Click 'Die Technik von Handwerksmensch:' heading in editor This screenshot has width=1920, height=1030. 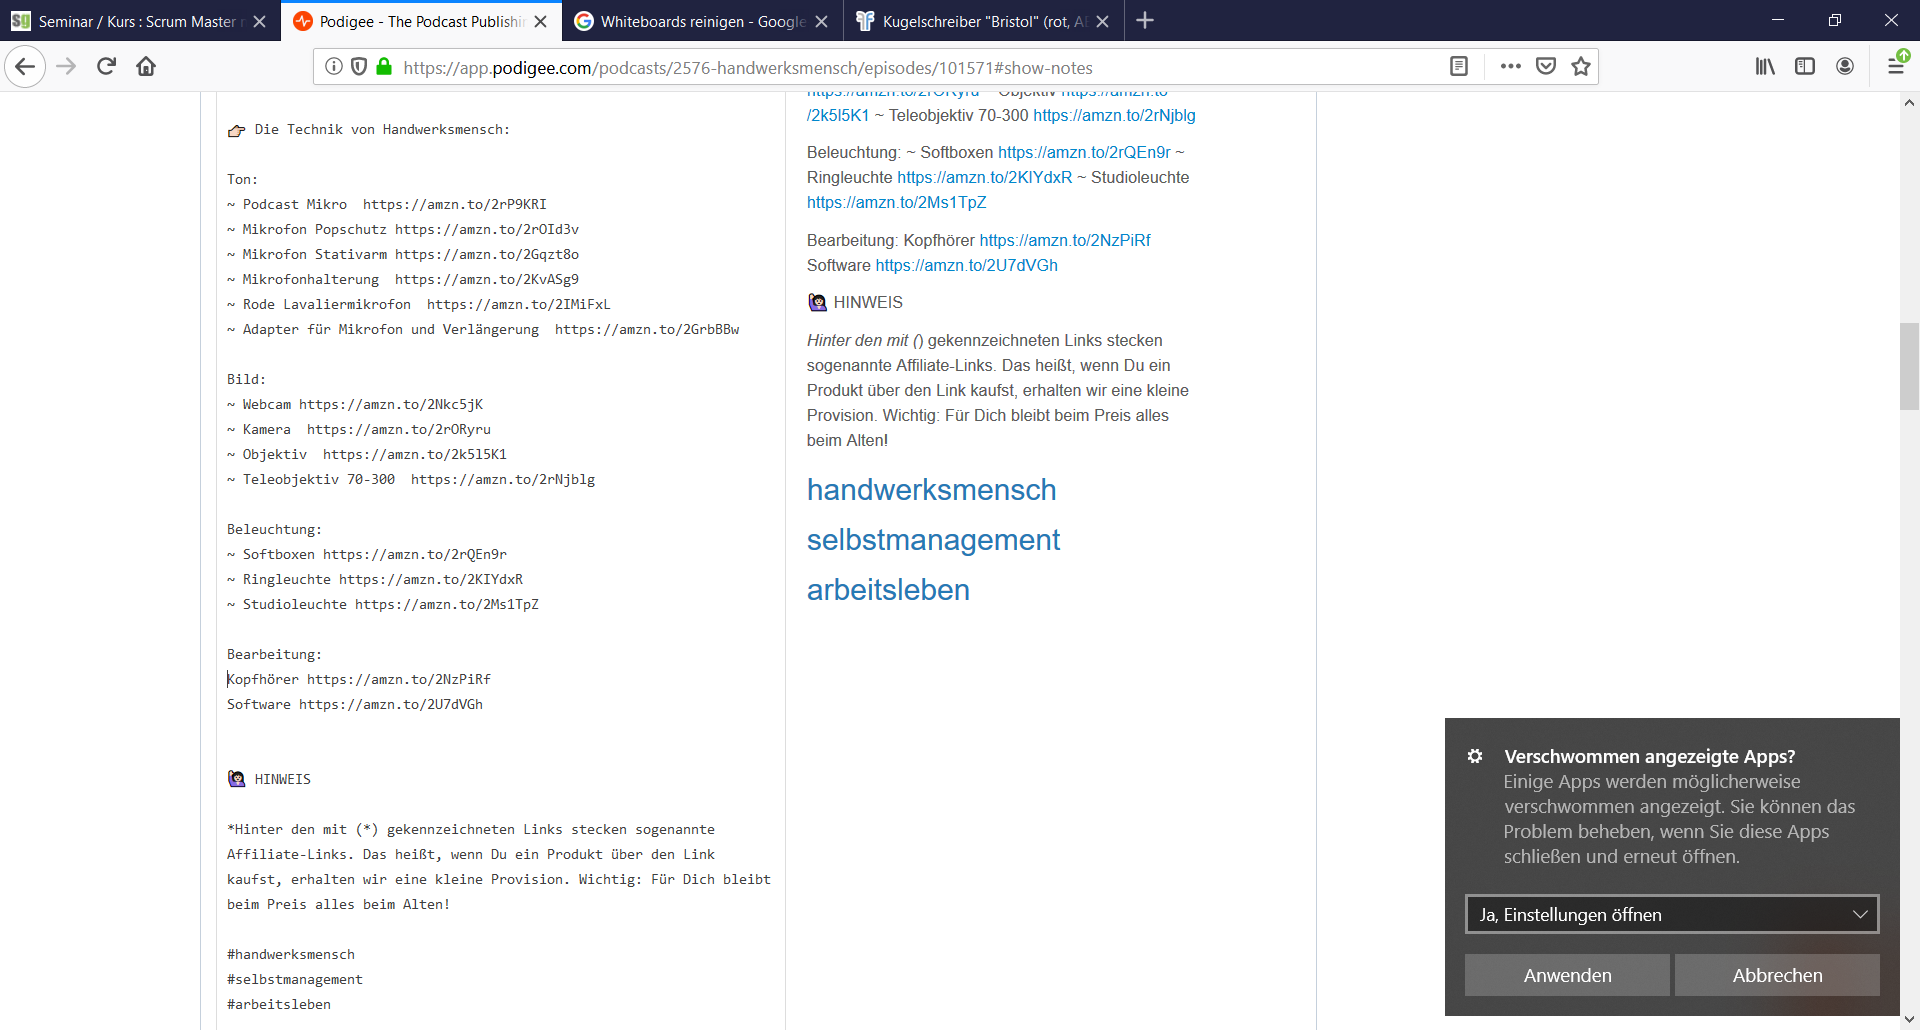[x=382, y=129]
